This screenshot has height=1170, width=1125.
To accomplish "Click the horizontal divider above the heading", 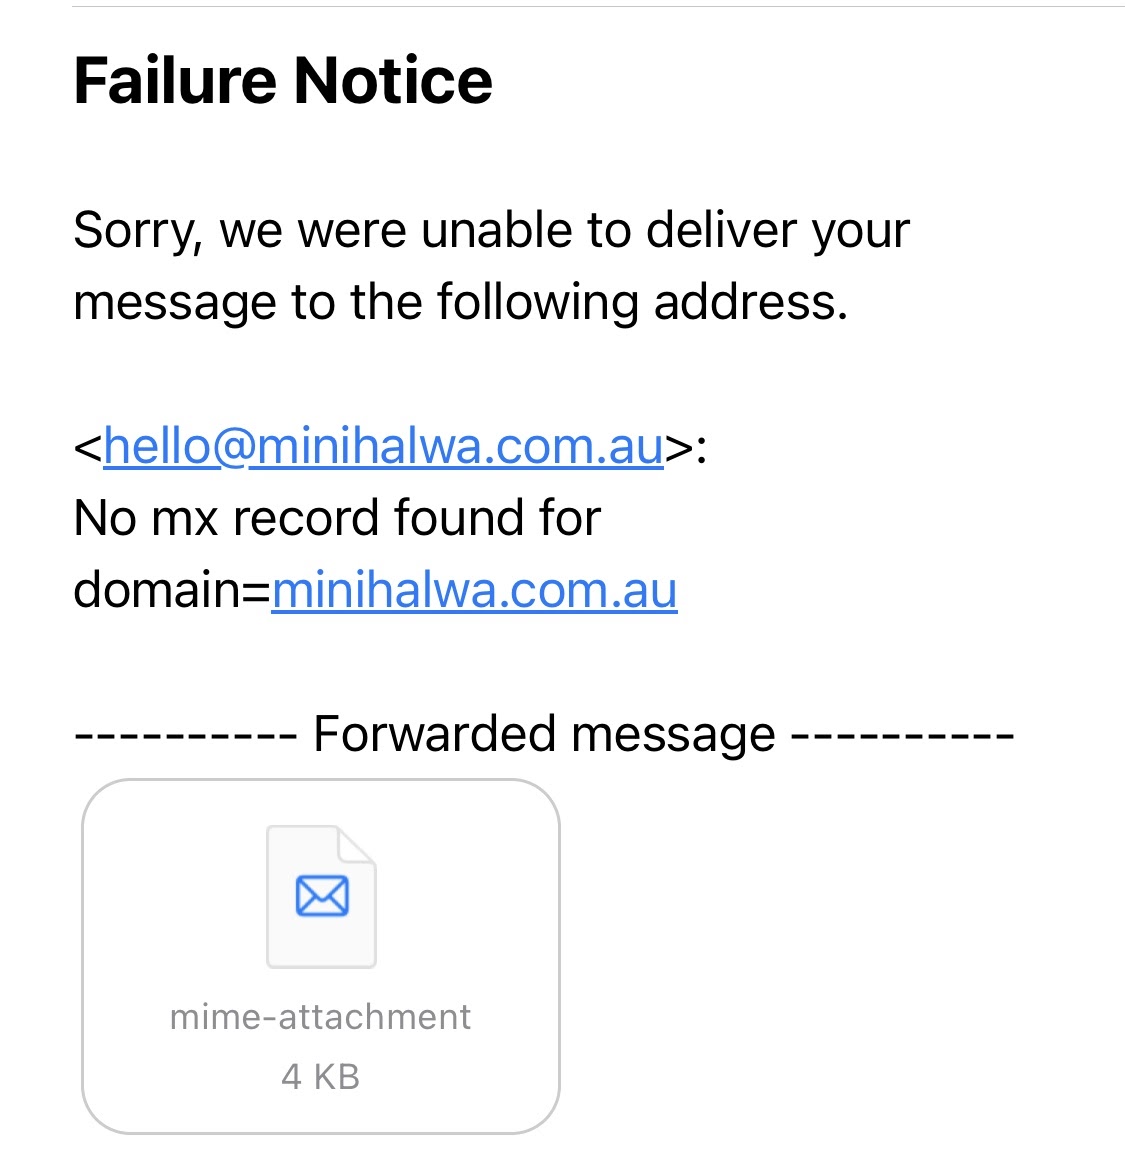I will coord(598,7).
